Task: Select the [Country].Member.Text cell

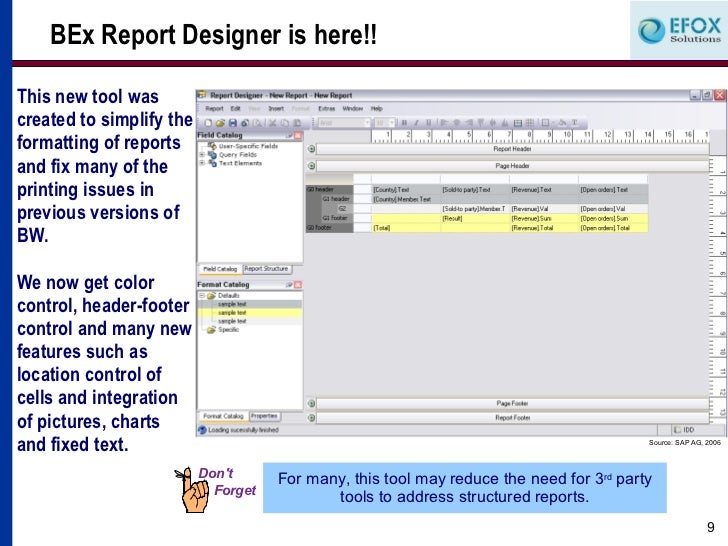Action: point(406,199)
